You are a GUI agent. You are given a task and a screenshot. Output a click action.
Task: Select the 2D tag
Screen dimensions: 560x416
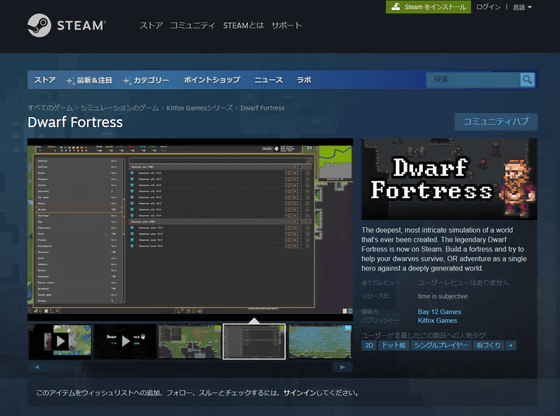click(x=369, y=345)
